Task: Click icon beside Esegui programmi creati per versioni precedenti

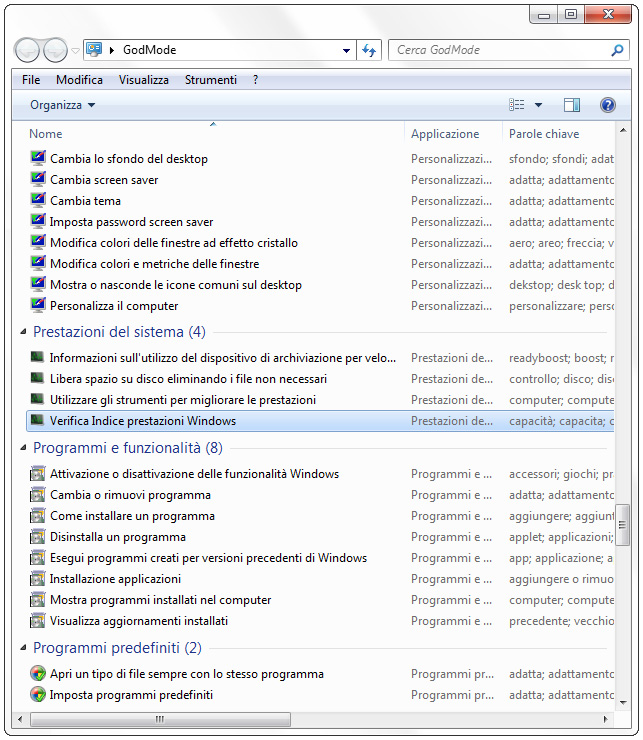Action: coord(38,557)
